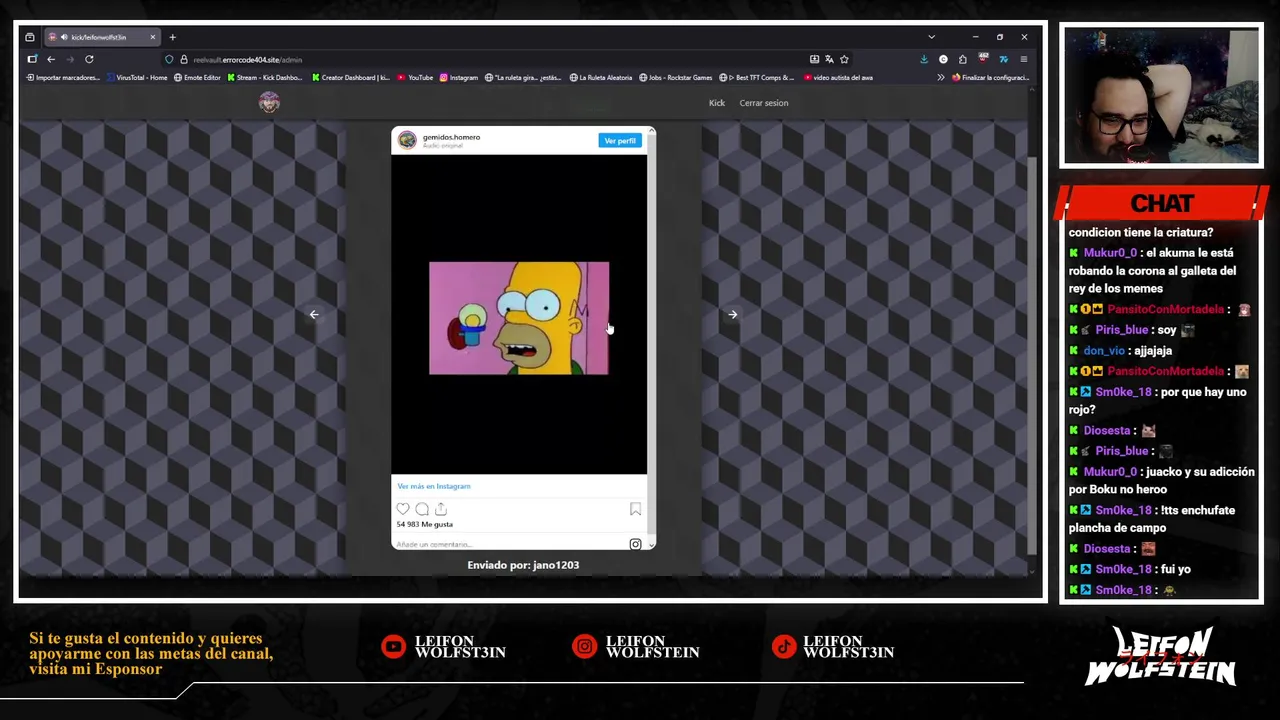Click the comment bubble icon under the reel

(422, 509)
